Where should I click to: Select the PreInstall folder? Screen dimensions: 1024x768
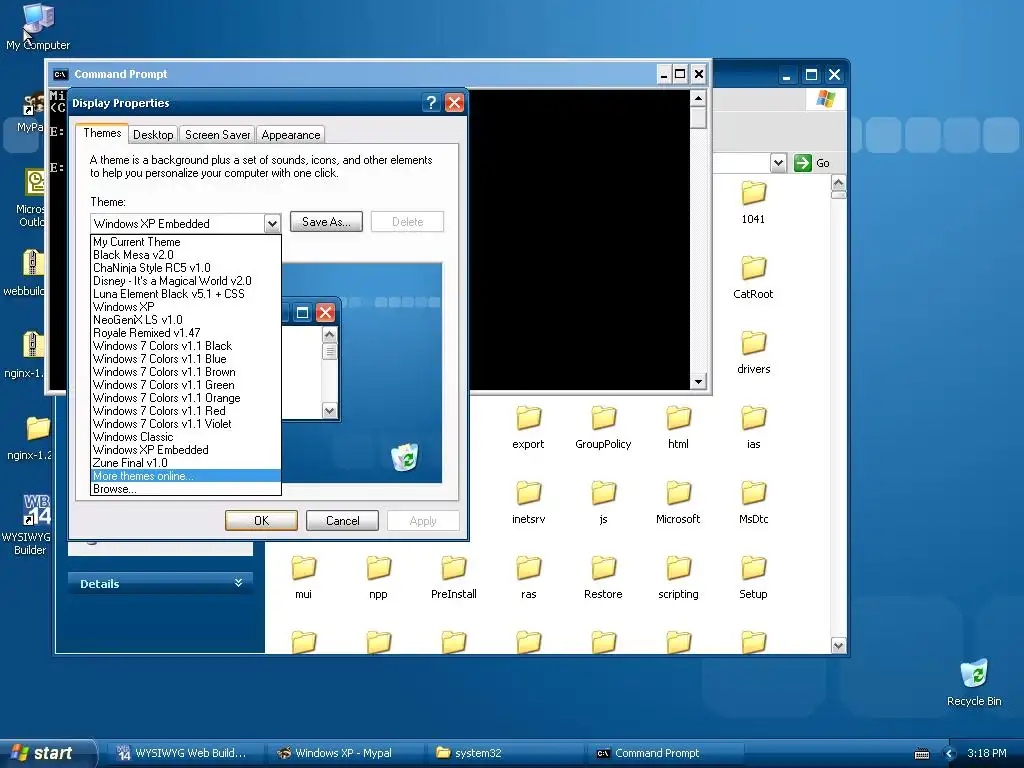pyautogui.click(x=453, y=578)
